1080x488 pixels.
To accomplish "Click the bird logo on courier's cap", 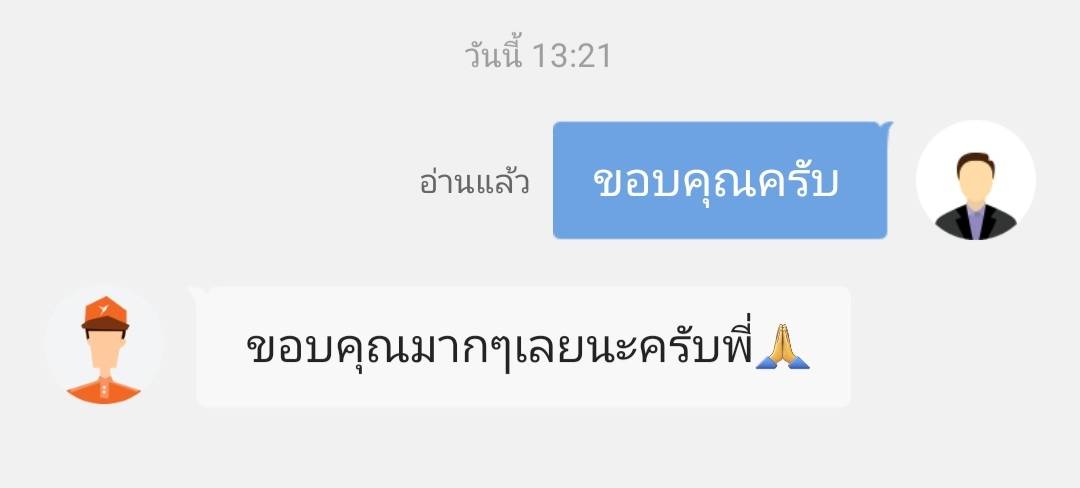I will pyautogui.click(x=104, y=308).
